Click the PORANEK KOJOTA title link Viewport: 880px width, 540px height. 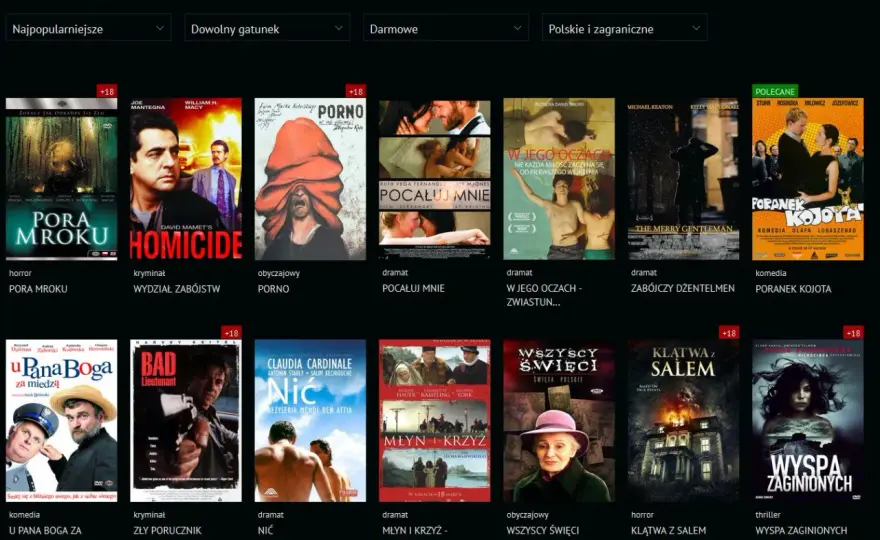[x=793, y=289]
